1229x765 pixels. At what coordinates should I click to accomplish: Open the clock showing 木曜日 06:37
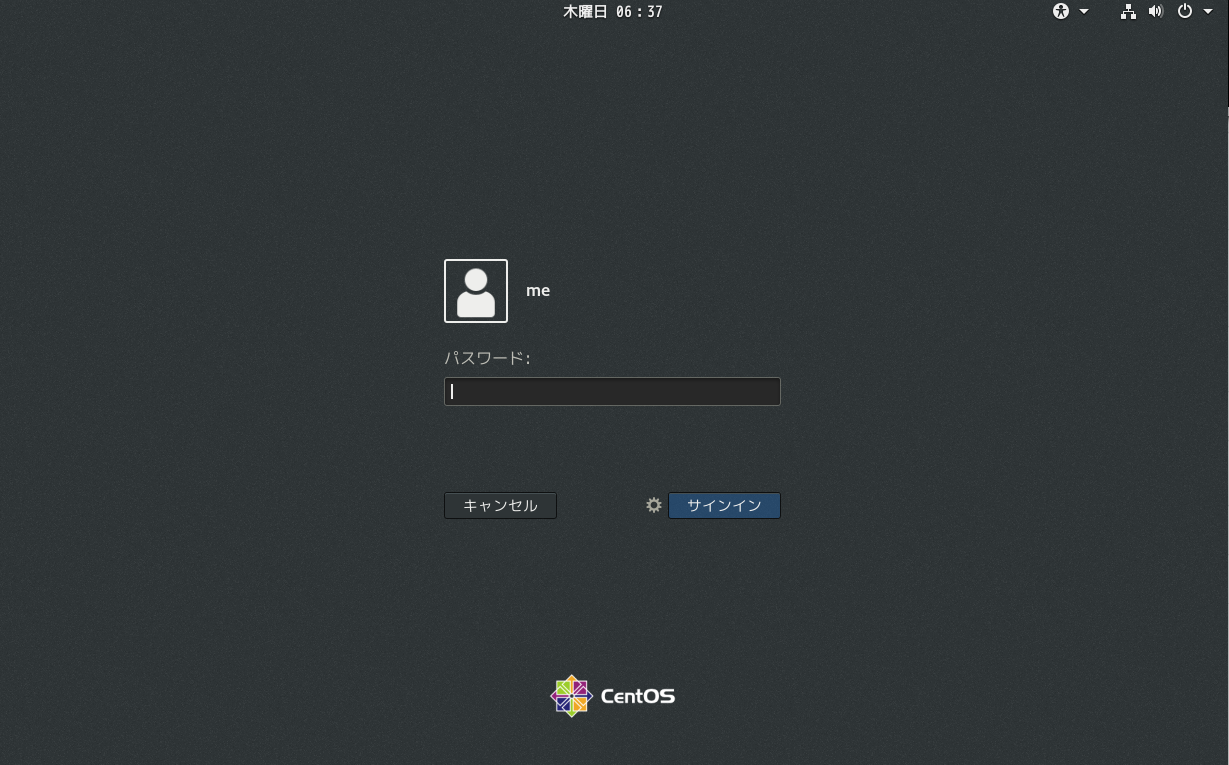coord(612,11)
